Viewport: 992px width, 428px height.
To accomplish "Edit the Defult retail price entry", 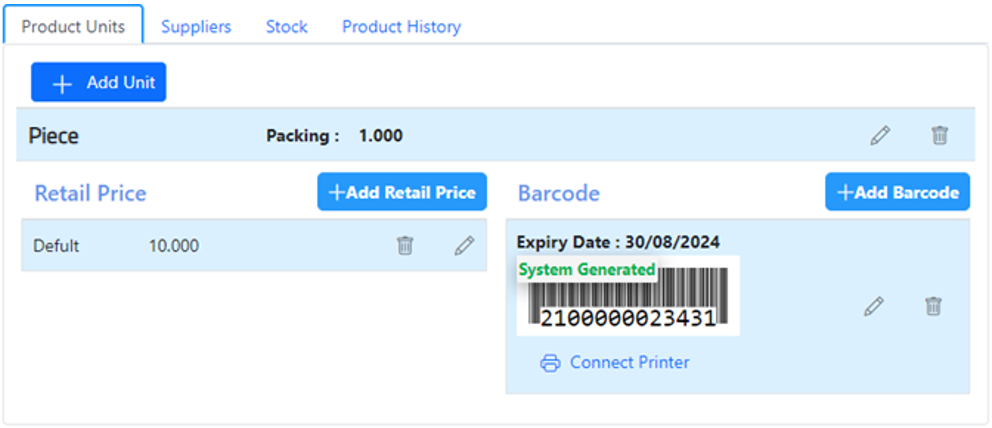I will click(x=464, y=246).
